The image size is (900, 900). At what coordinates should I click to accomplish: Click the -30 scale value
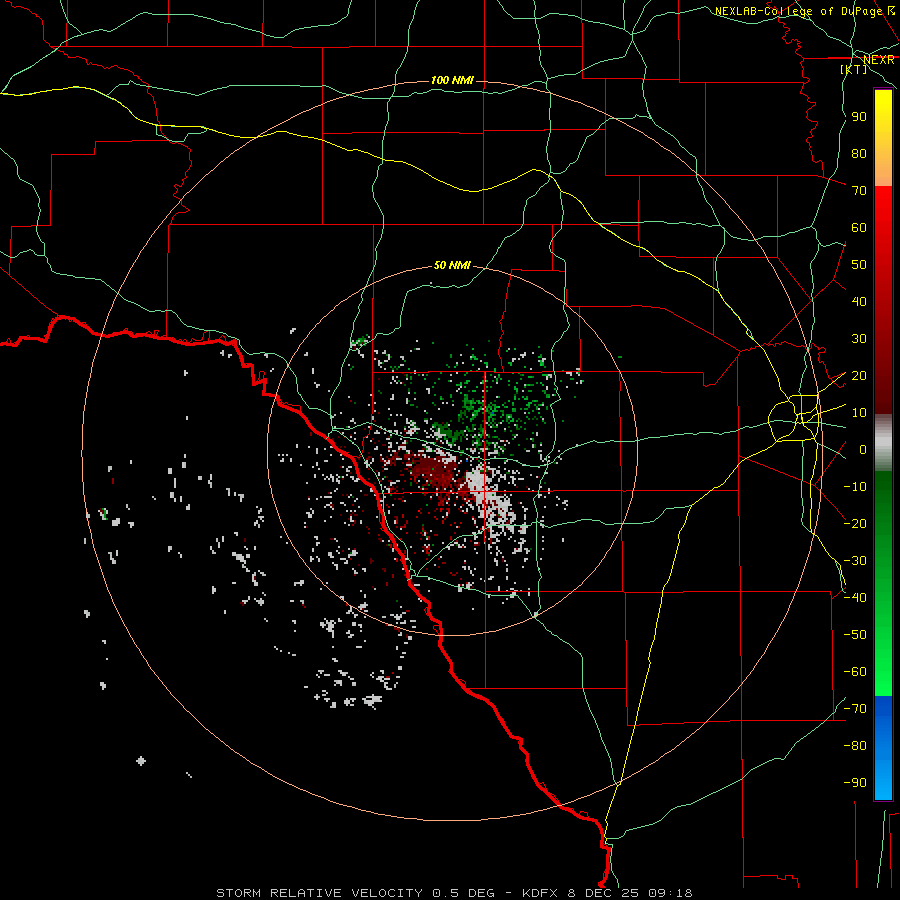855,561
